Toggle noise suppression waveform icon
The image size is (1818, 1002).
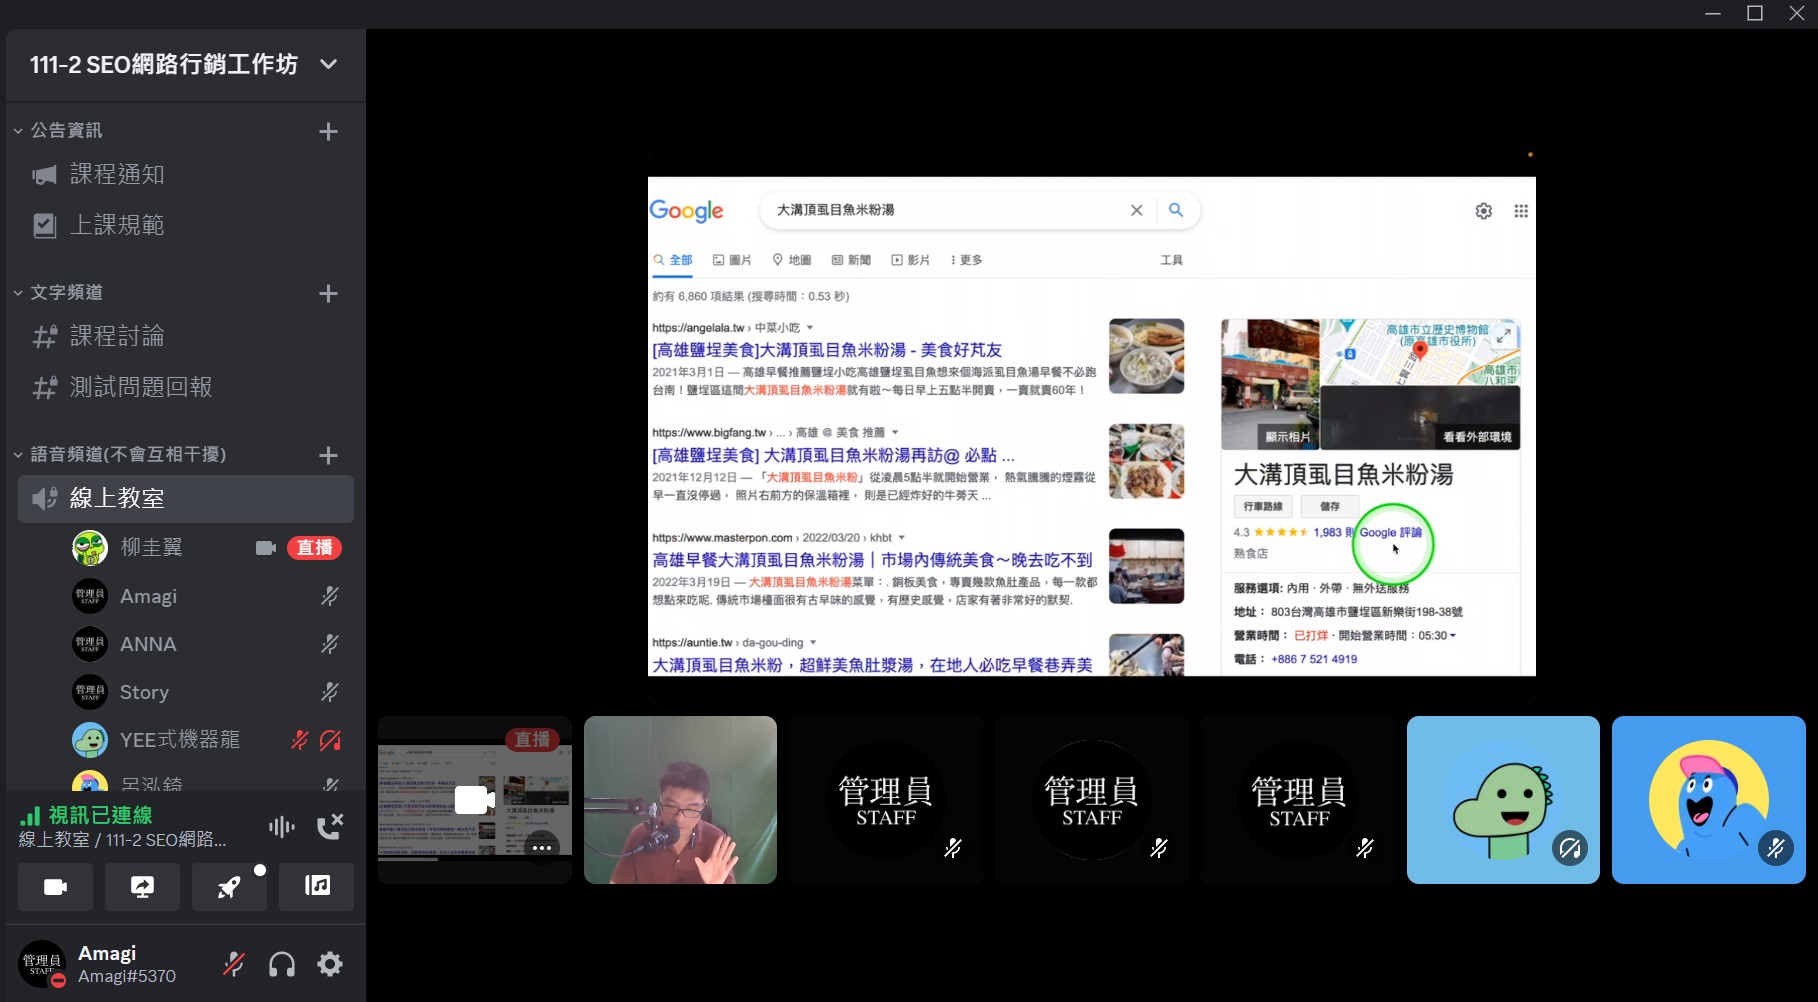pos(282,827)
